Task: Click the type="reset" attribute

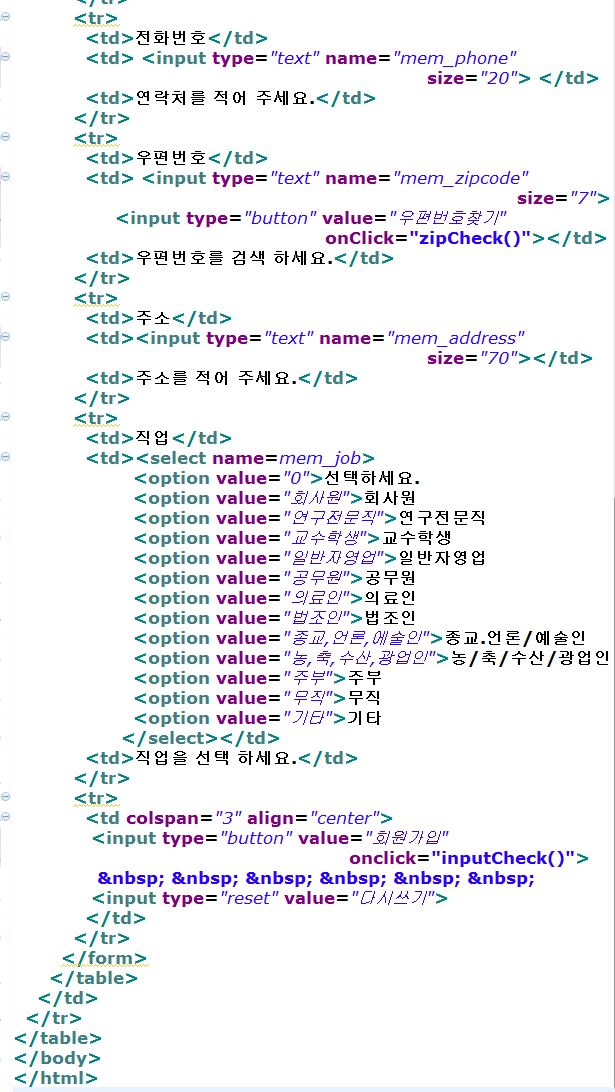Action: pyautogui.click(x=221, y=898)
